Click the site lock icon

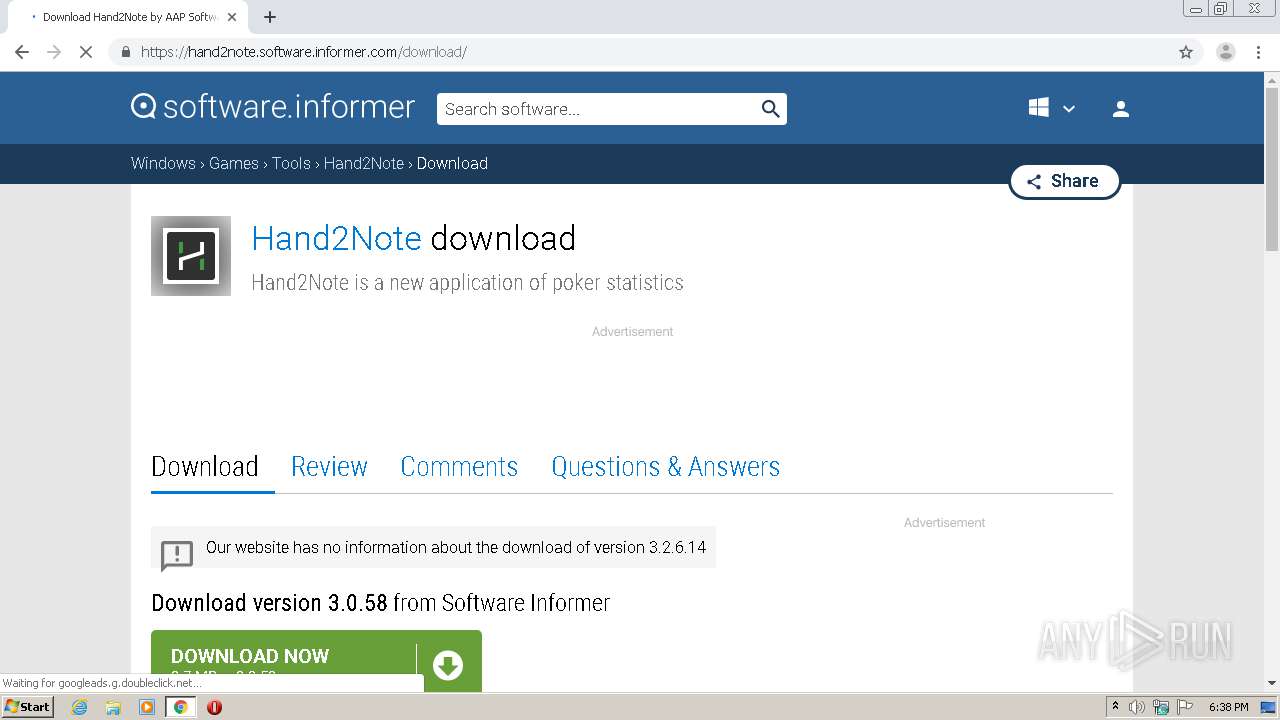click(125, 52)
